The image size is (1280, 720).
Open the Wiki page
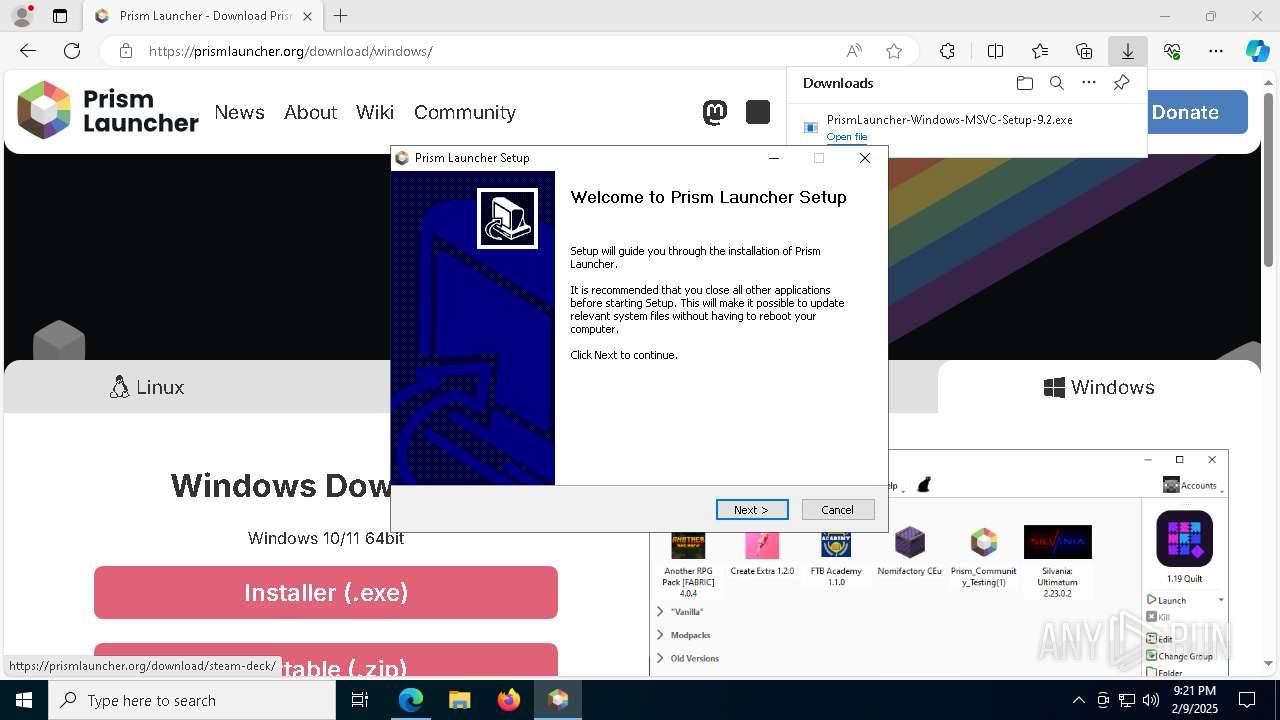(375, 112)
